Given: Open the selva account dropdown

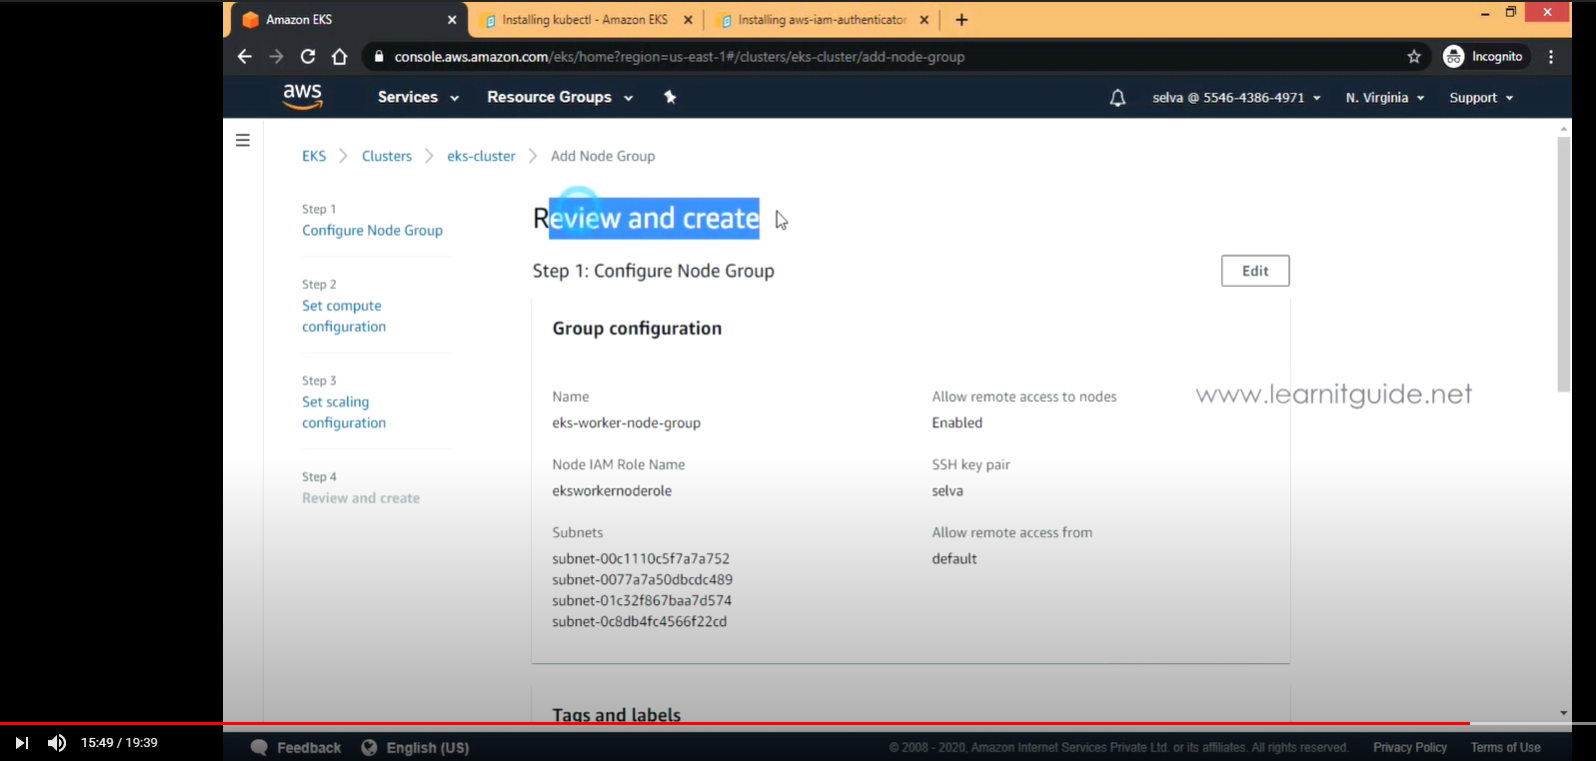Looking at the screenshot, I should (x=1236, y=98).
